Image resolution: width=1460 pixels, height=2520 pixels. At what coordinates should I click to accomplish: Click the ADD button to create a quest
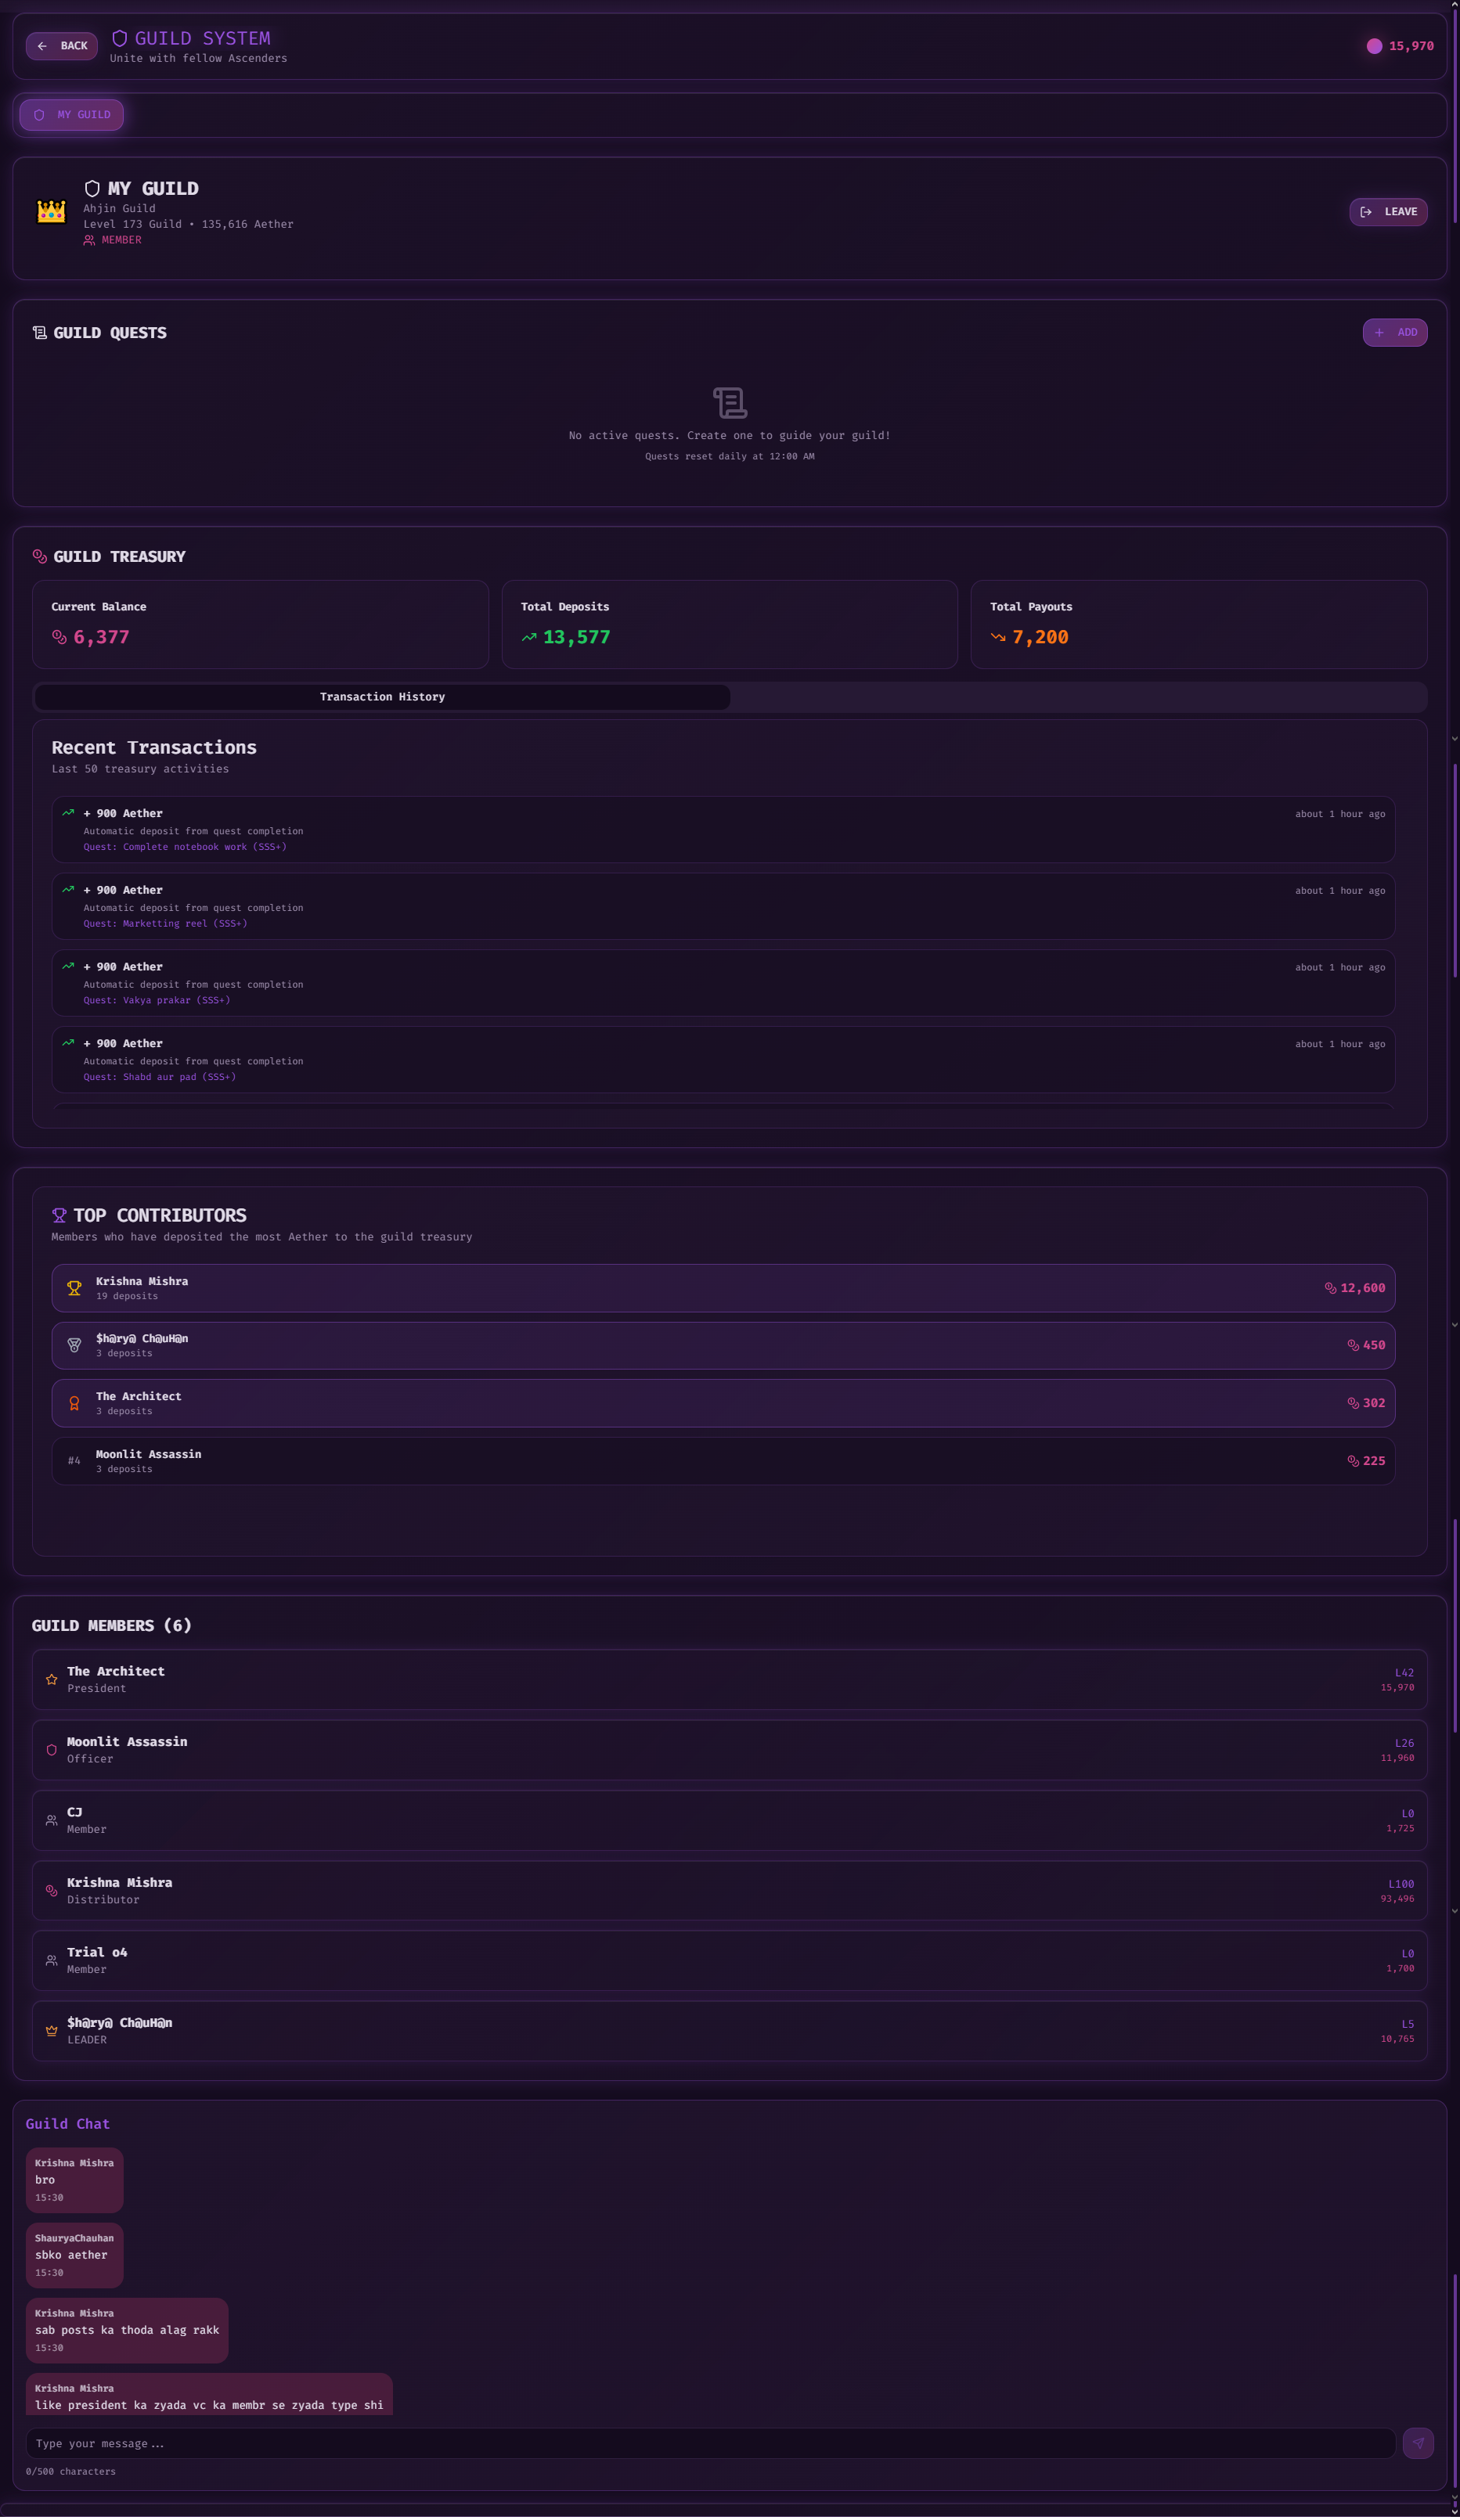(1395, 332)
